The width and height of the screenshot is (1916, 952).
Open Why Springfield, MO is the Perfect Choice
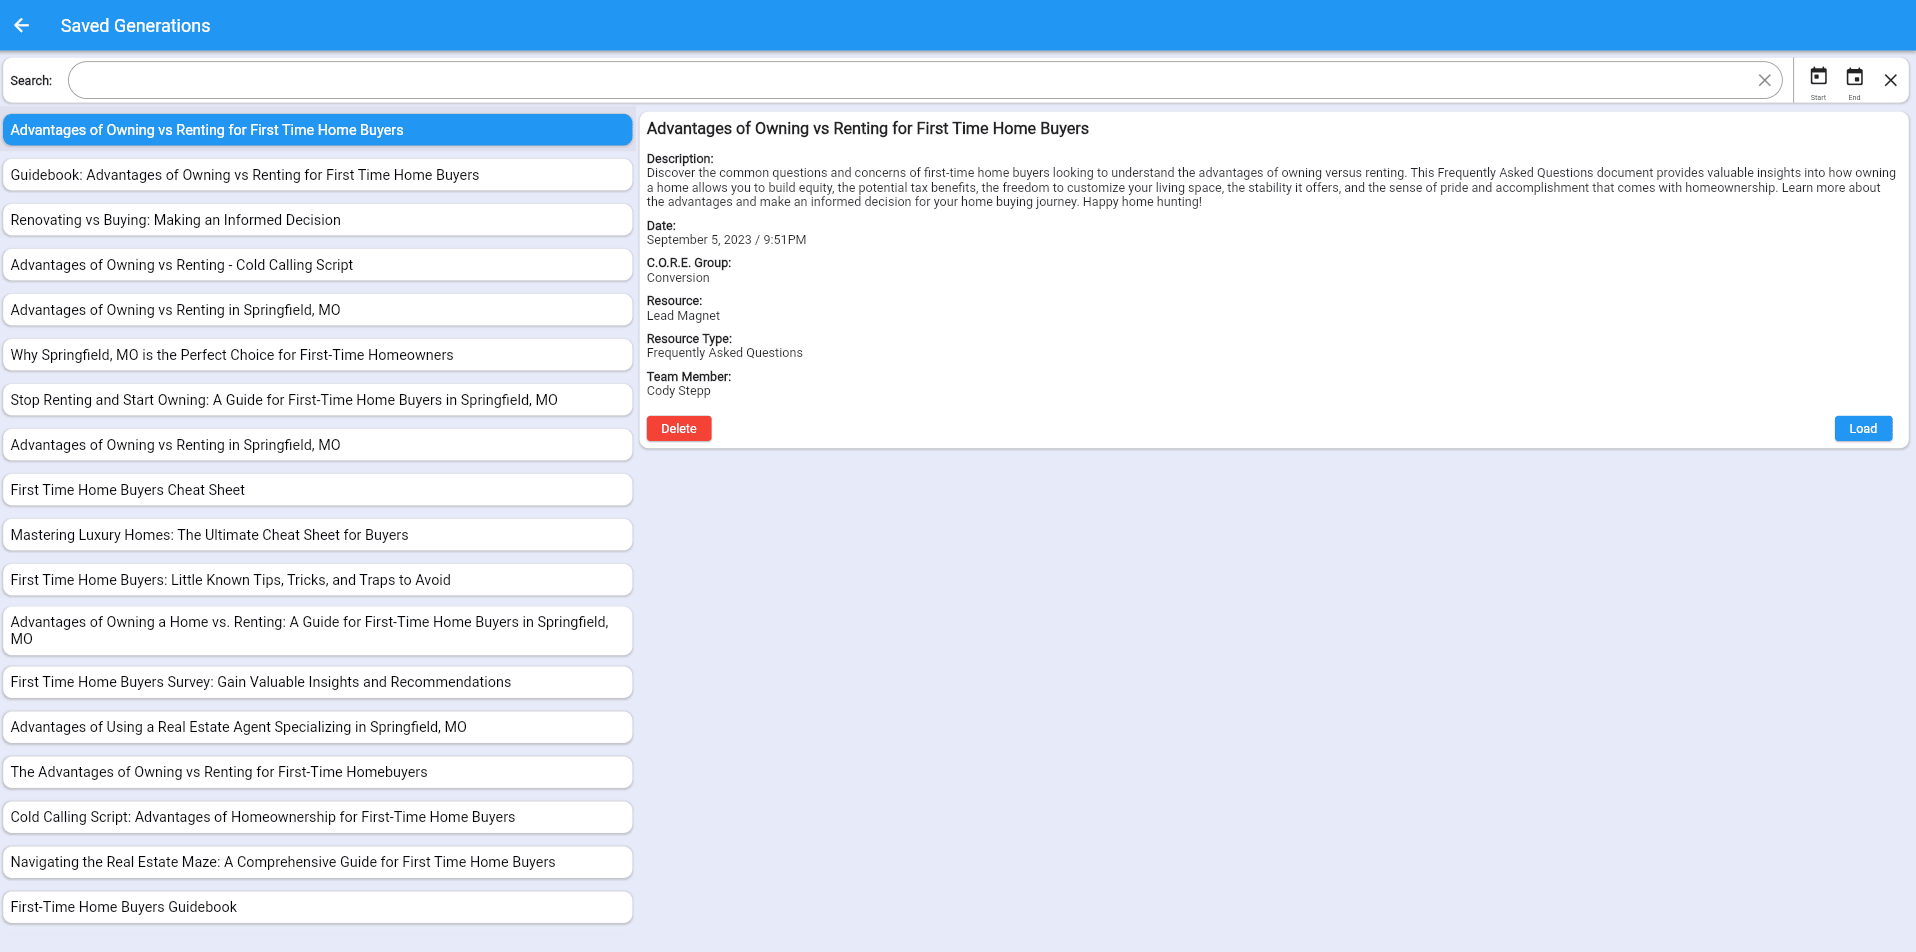coord(317,355)
